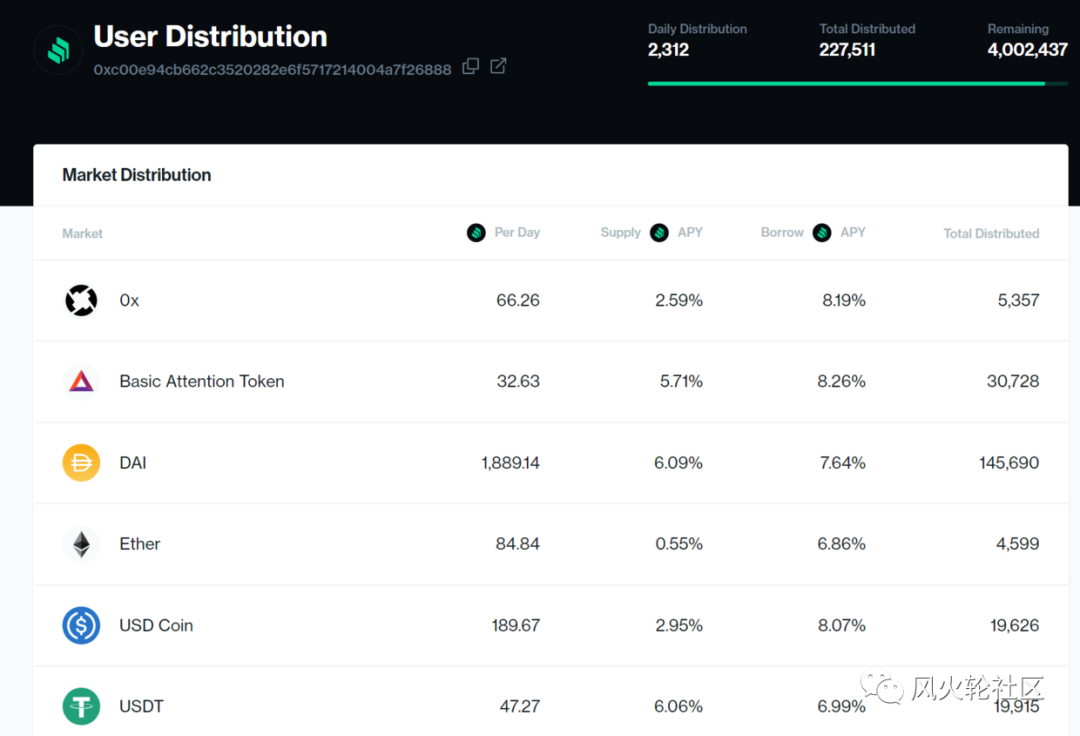Image resolution: width=1080 pixels, height=736 pixels.
Task: Click the DAI total distributed 145,690
Action: [x=1009, y=463]
